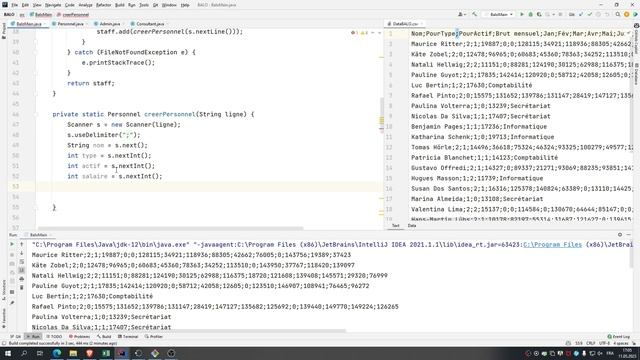Click the 'return staff;' statement
Screen dimensions: 640x360
click(91, 83)
